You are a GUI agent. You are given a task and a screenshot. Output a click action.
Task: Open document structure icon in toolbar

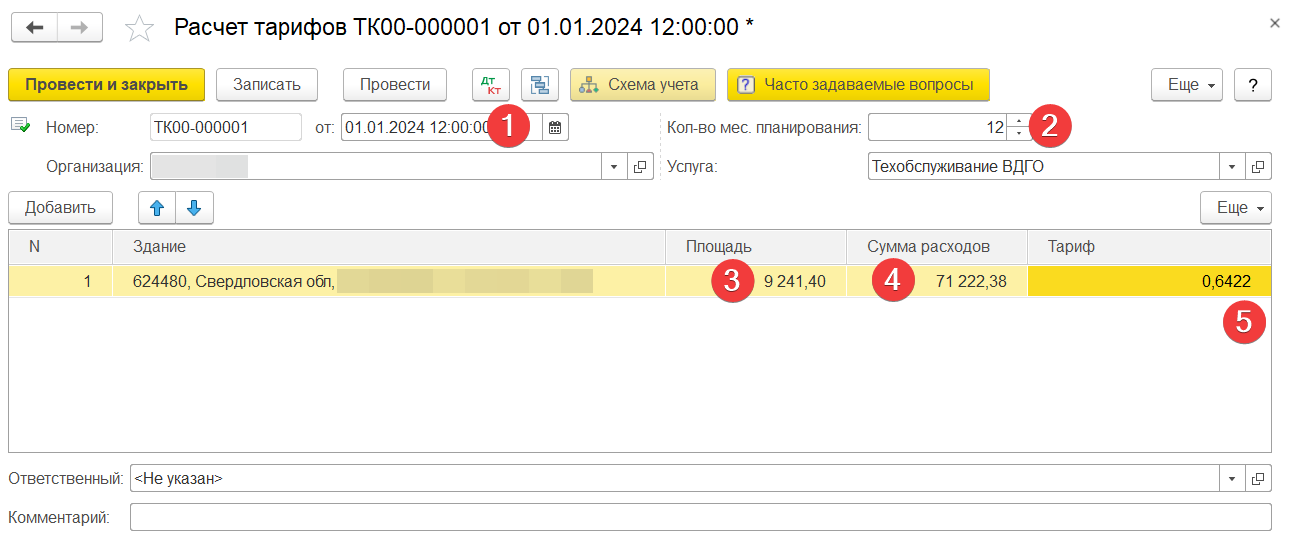click(x=540, y=85)
